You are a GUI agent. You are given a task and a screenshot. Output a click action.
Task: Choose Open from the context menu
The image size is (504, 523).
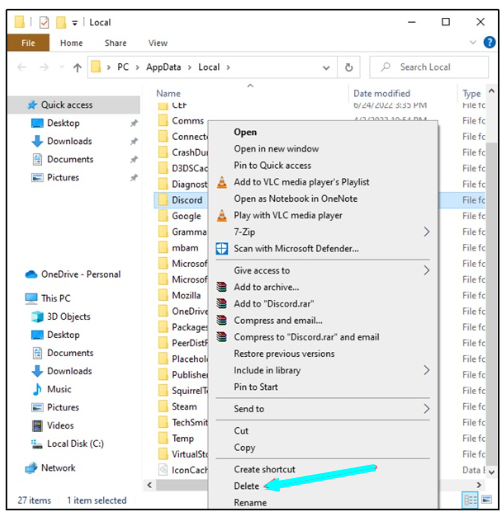point(245,132)
